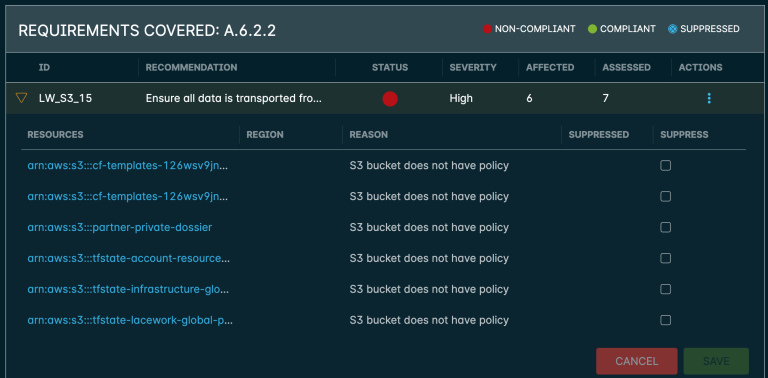The width and height of the screenshot is (768, 378).
Task: Open the three-dot actions menu for LW_S3_15
Action: click(709, 98)
